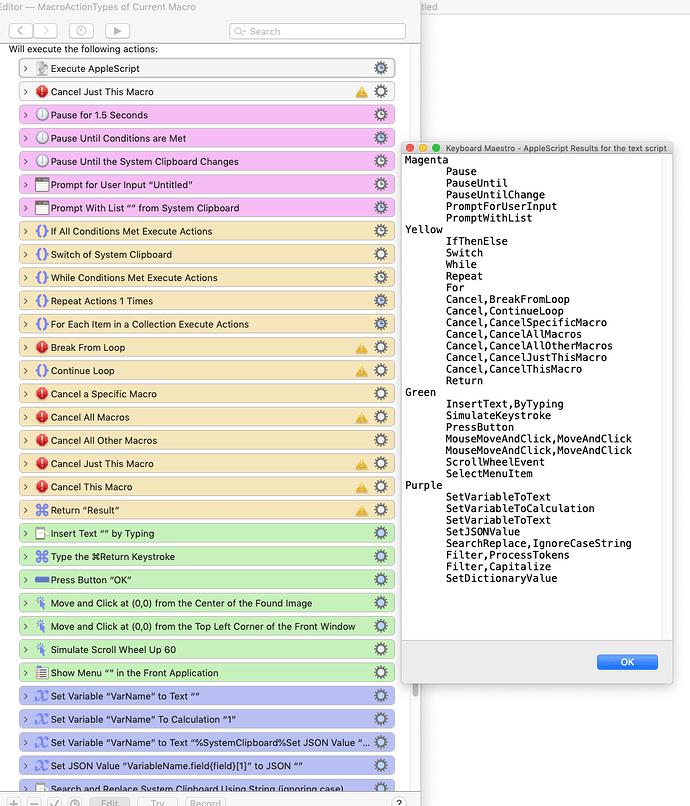Screen dimensions: 690x806
Task: Click the Search field in the editor toolbar
Action: point(317,31)
